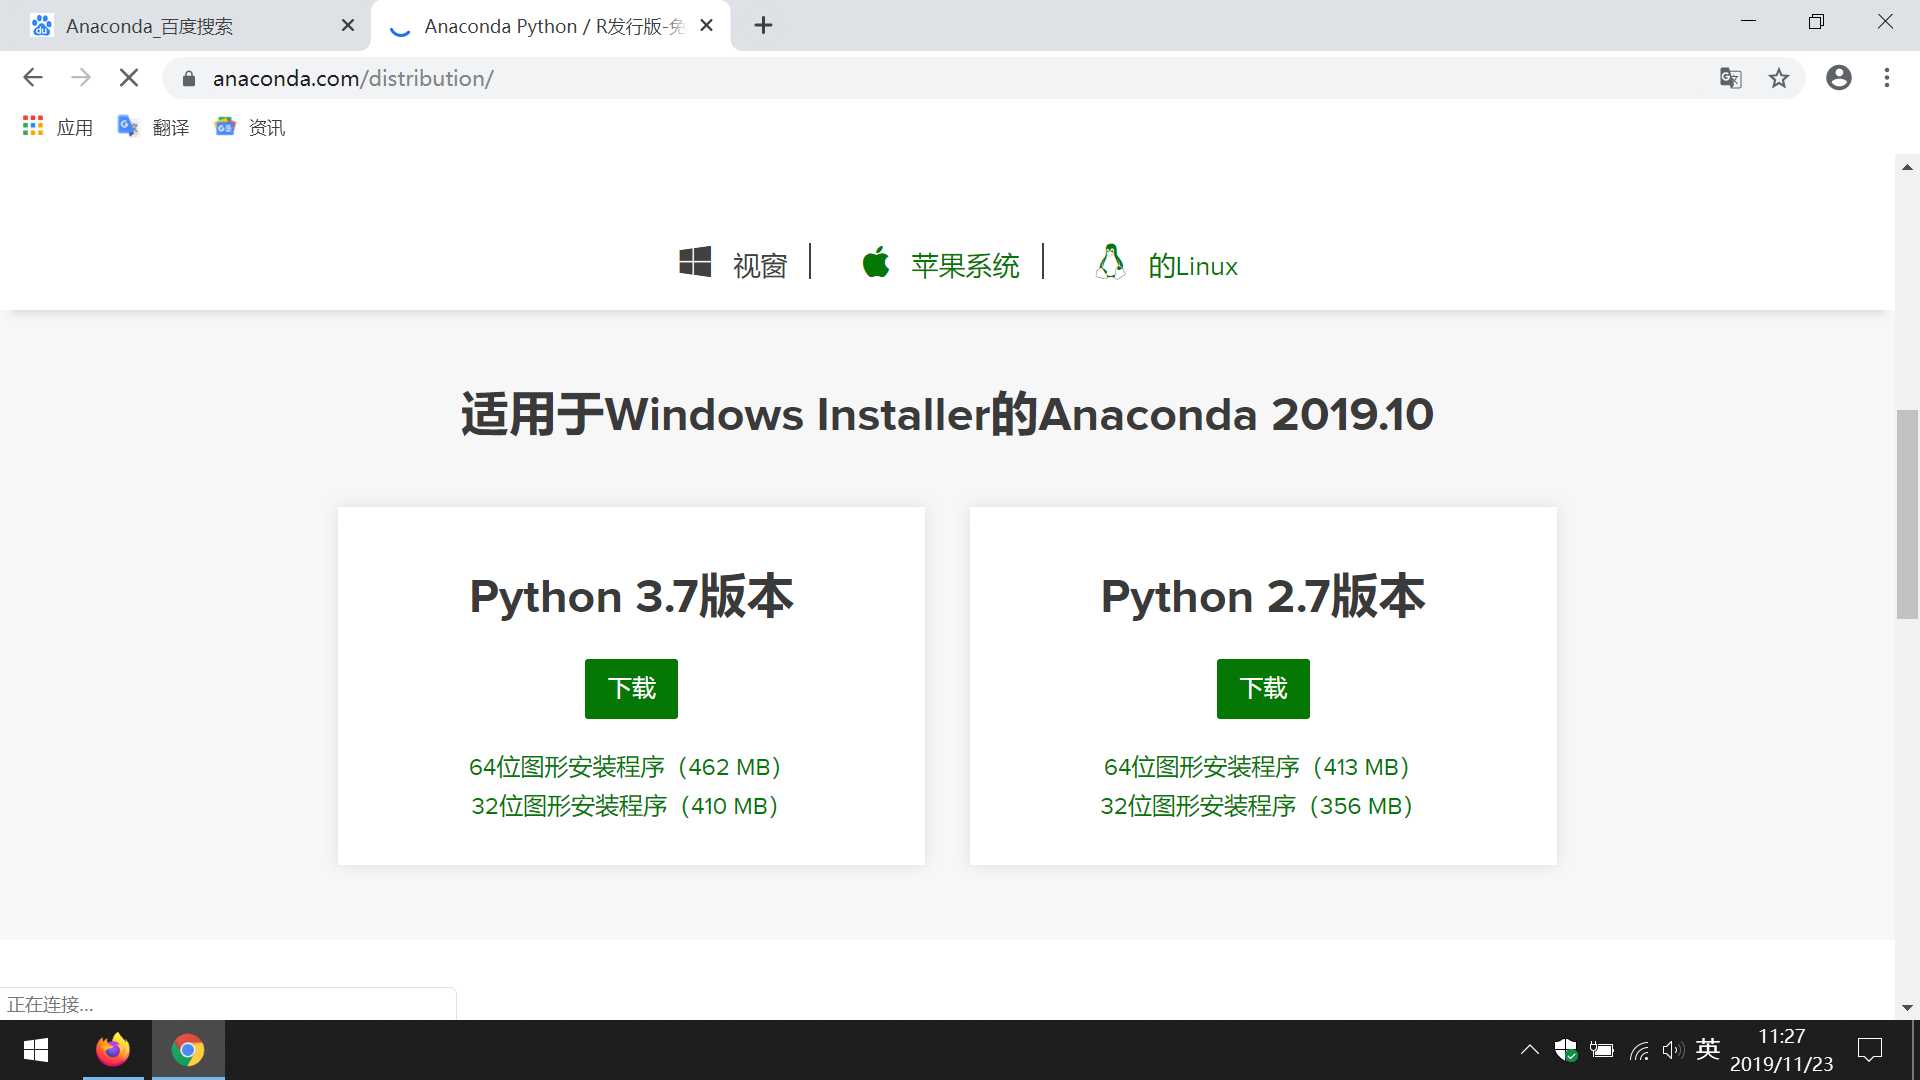Screen dimensions: 1920x1080
Task: Download Python 3.7 version
Action: point(631,688)
